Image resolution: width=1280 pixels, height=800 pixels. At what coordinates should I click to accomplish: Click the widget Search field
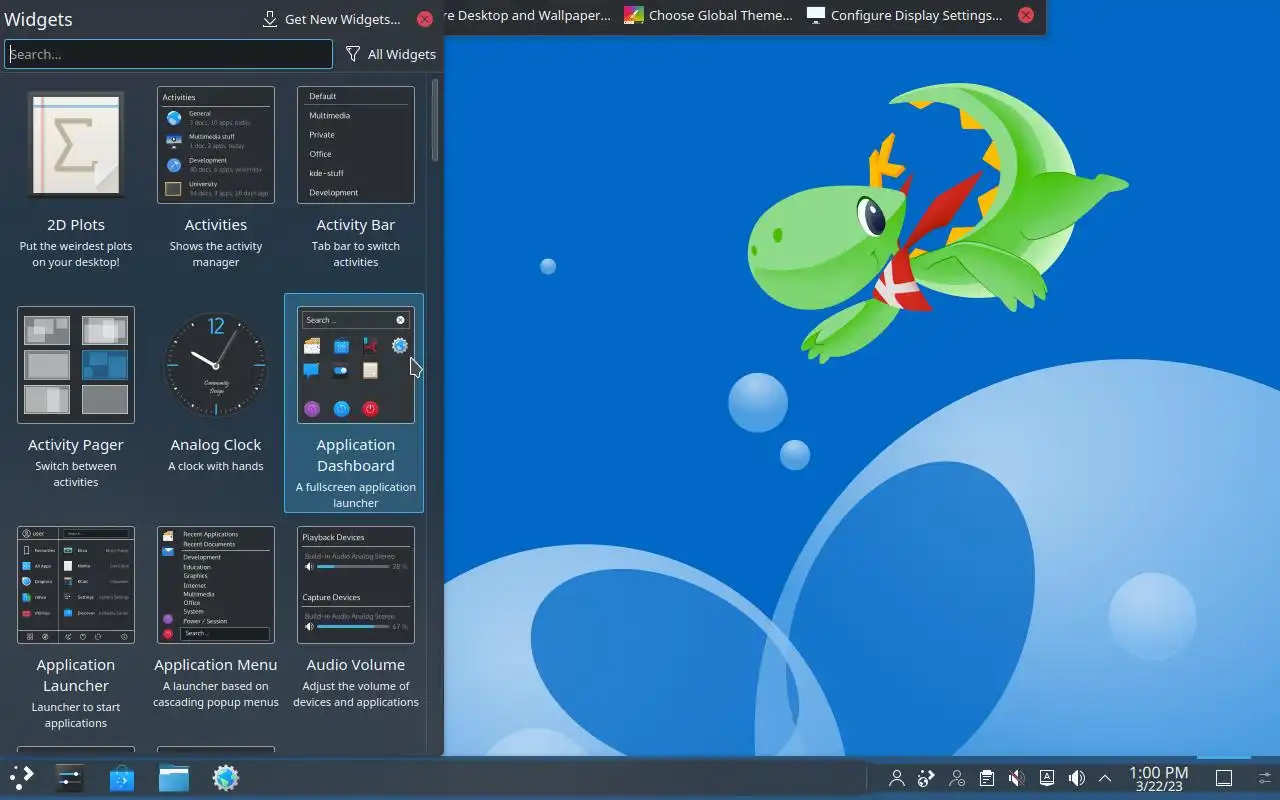point(168,54)
